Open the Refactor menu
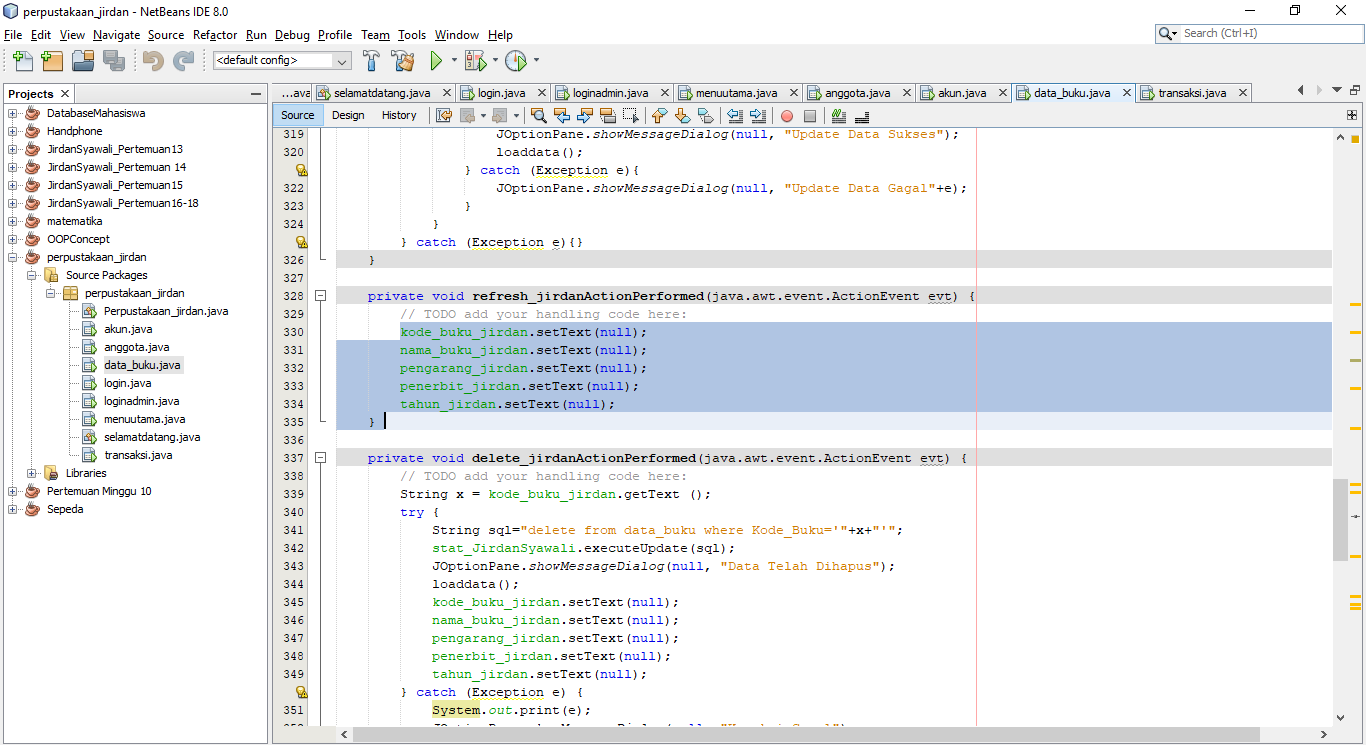1366x745 pixels. tap(214, 35)
